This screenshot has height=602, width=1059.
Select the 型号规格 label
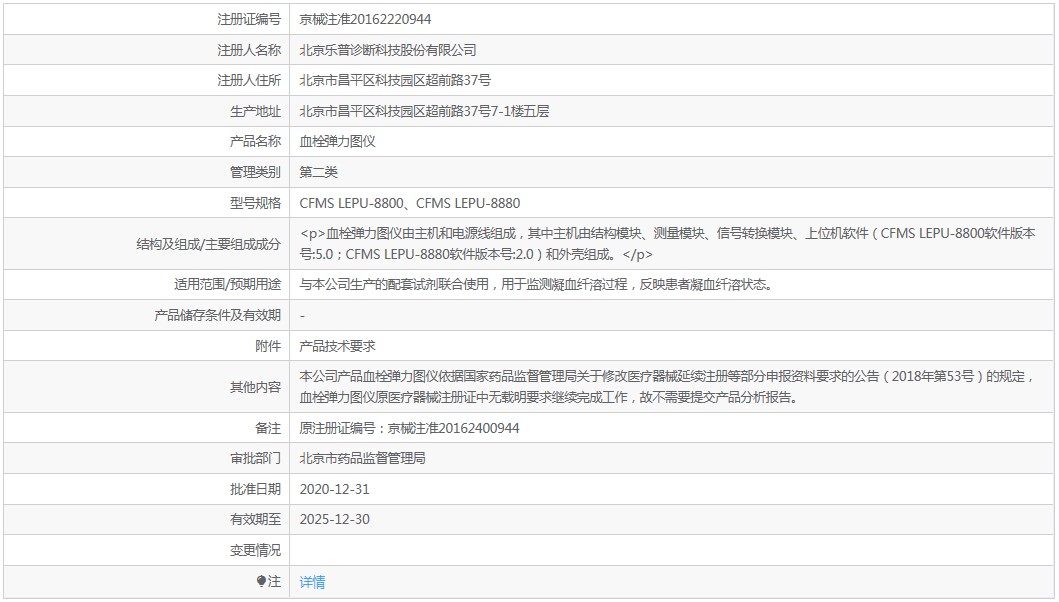[255, 203]
